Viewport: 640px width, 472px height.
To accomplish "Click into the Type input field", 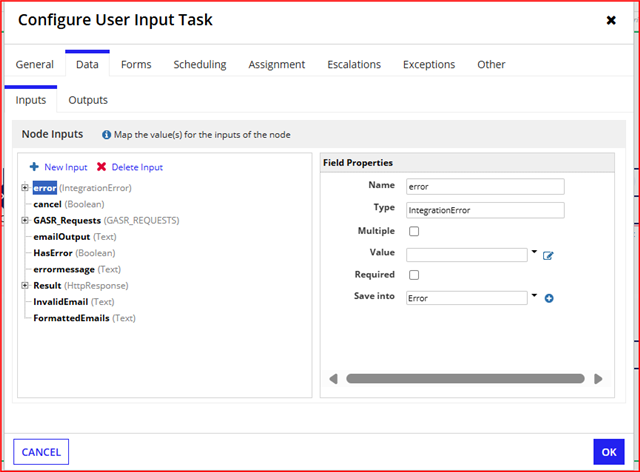I will (485, 210).
